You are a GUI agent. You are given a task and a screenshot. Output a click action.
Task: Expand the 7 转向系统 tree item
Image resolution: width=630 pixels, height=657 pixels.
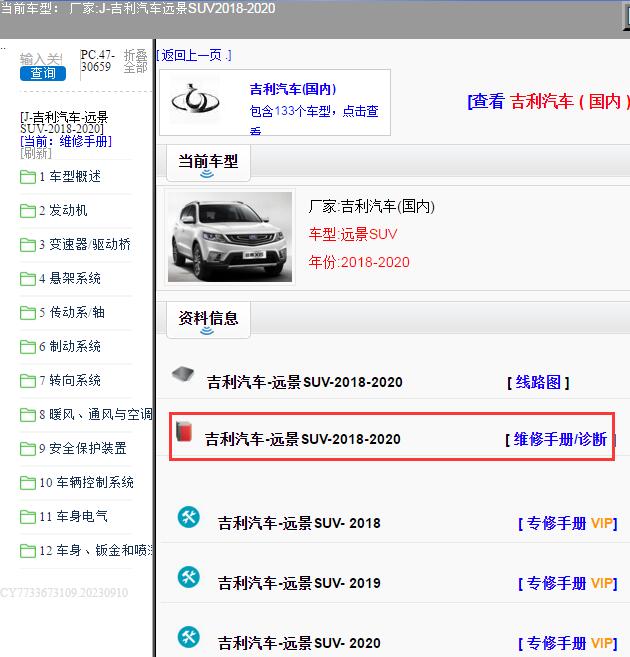[70, 380]
